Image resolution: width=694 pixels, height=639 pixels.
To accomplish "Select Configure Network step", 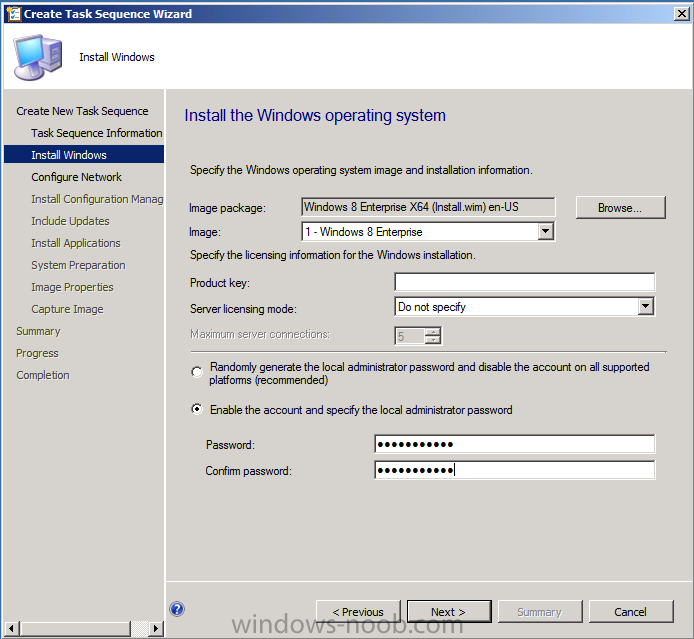I will tap(77, 177).
